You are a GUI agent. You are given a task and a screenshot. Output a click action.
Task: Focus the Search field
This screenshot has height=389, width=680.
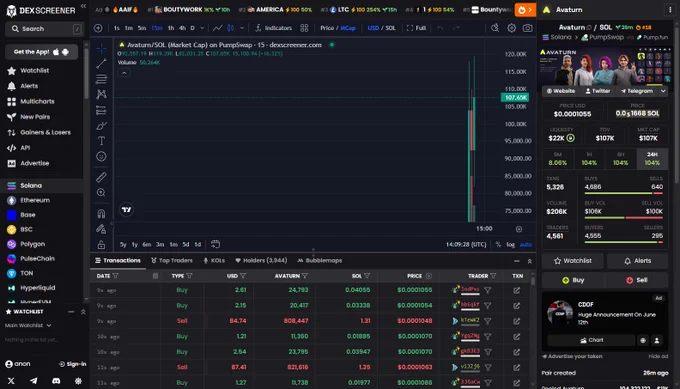coord(44,29)
